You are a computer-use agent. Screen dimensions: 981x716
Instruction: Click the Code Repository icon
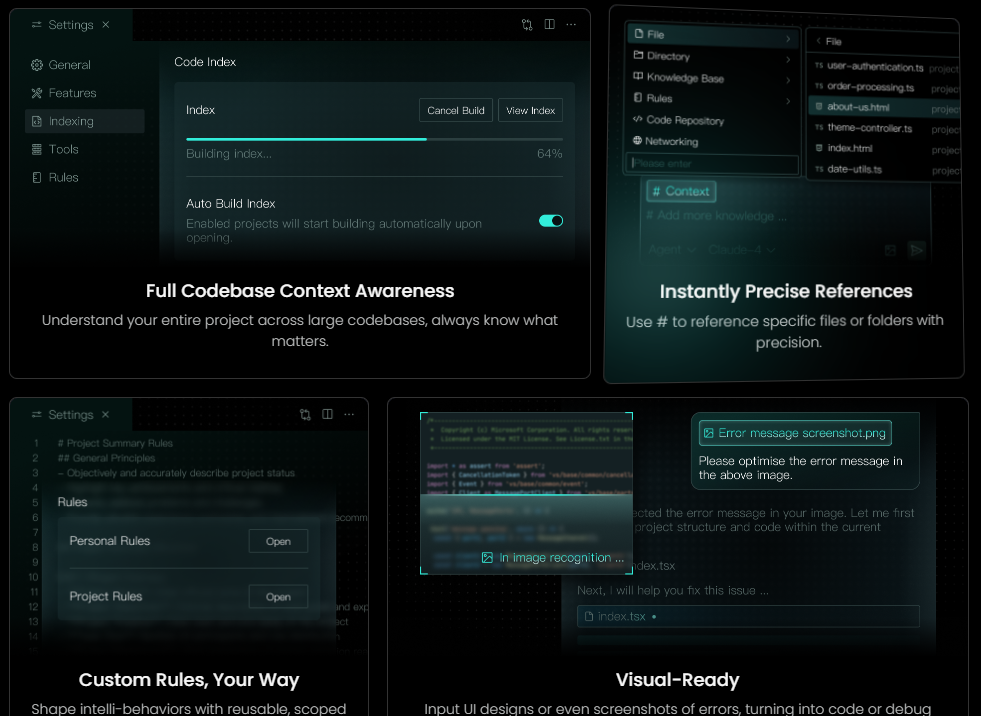click(637, 120)
